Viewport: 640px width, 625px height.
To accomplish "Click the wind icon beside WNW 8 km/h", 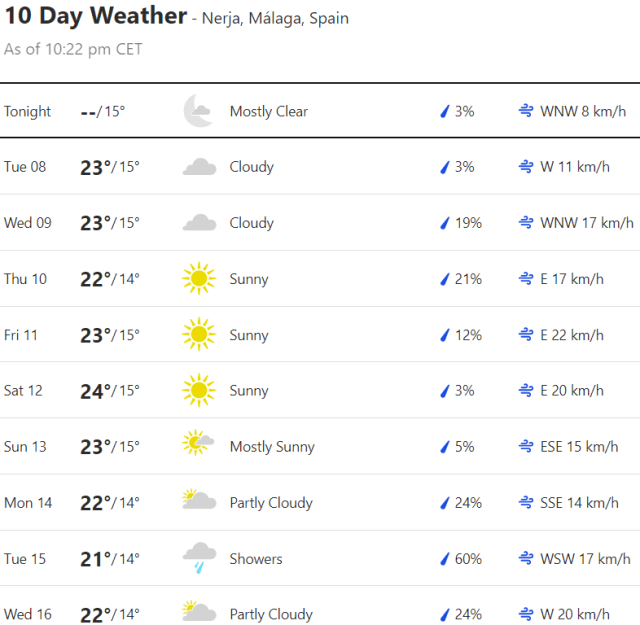I will [x=525, y=111].
